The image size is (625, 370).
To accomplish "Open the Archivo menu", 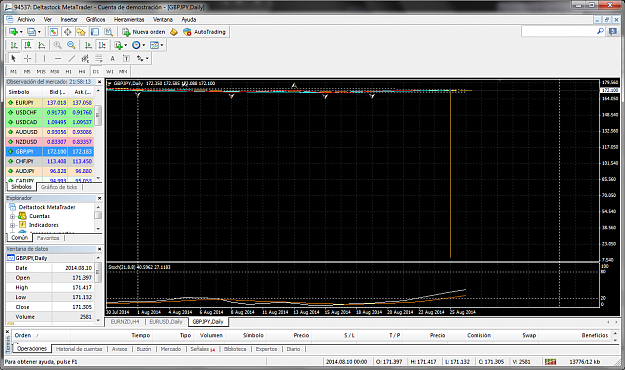I will [x=26, y=19].
